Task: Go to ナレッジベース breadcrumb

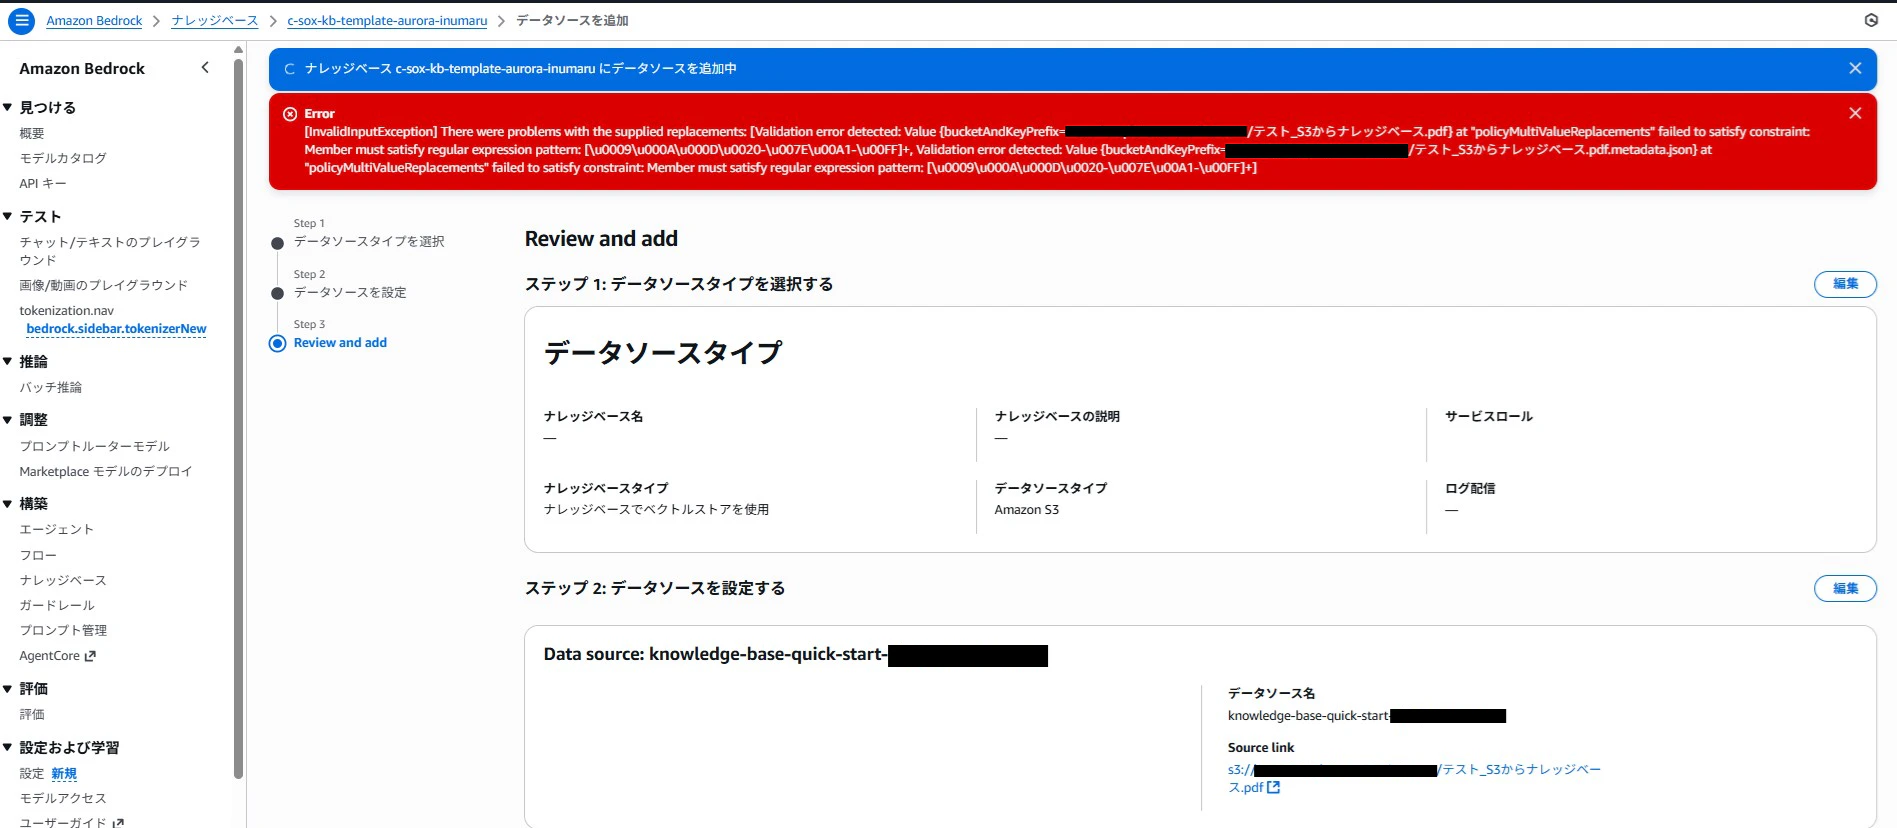Action: click(x=214, y=21)
